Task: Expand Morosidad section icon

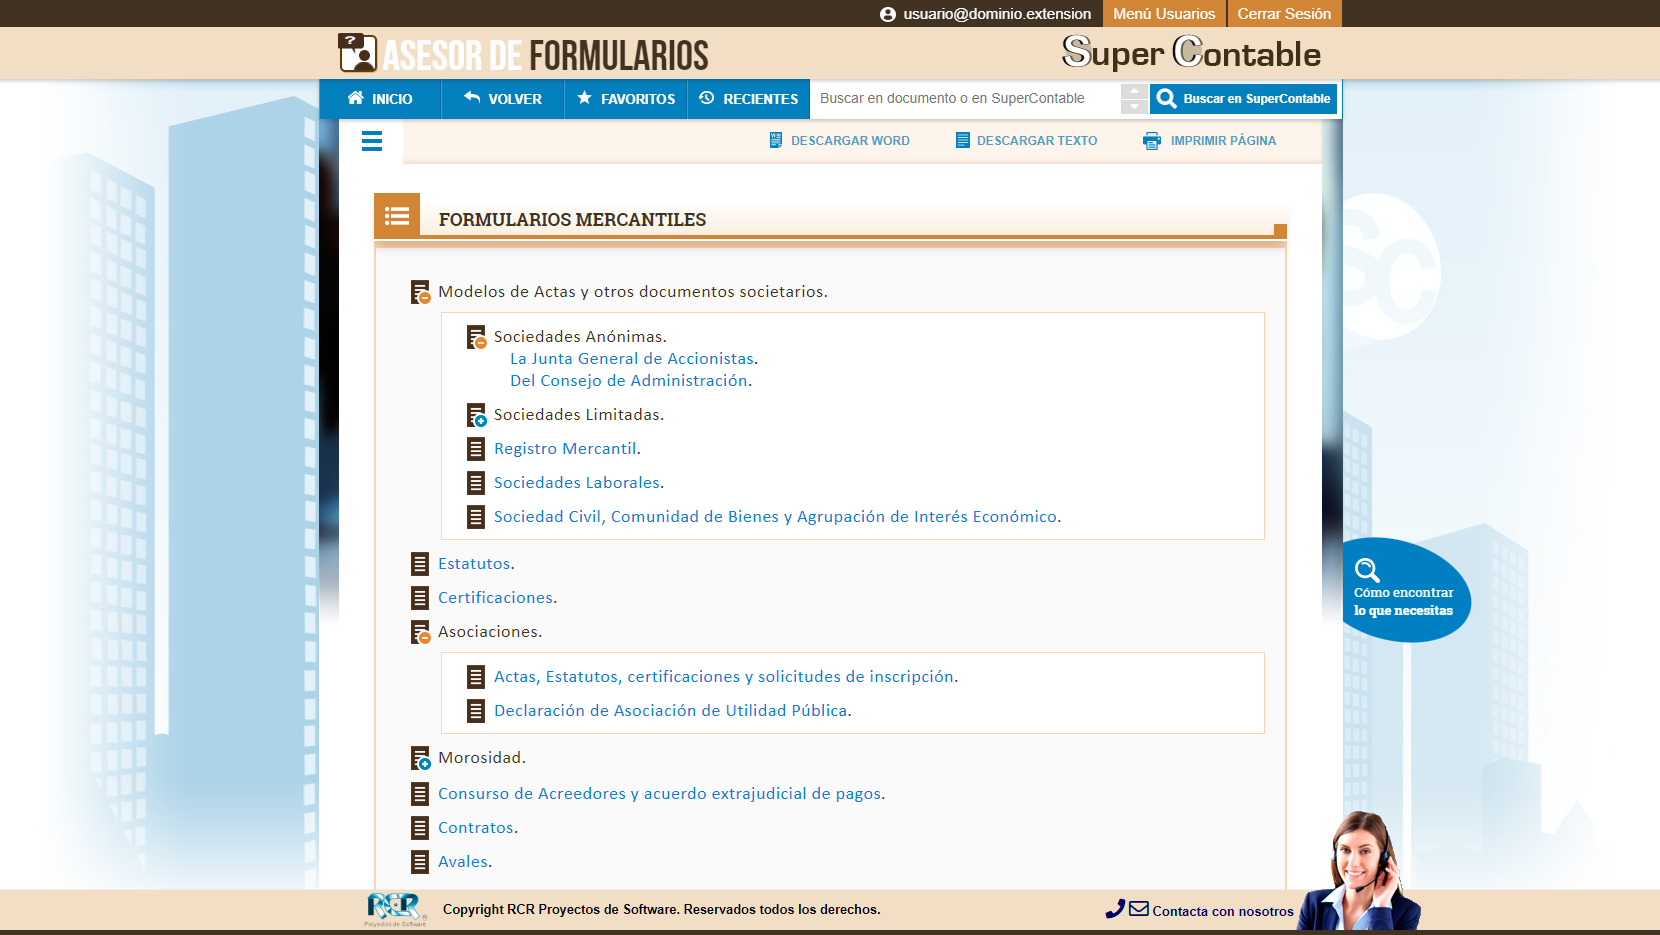Action: [421, 758]
